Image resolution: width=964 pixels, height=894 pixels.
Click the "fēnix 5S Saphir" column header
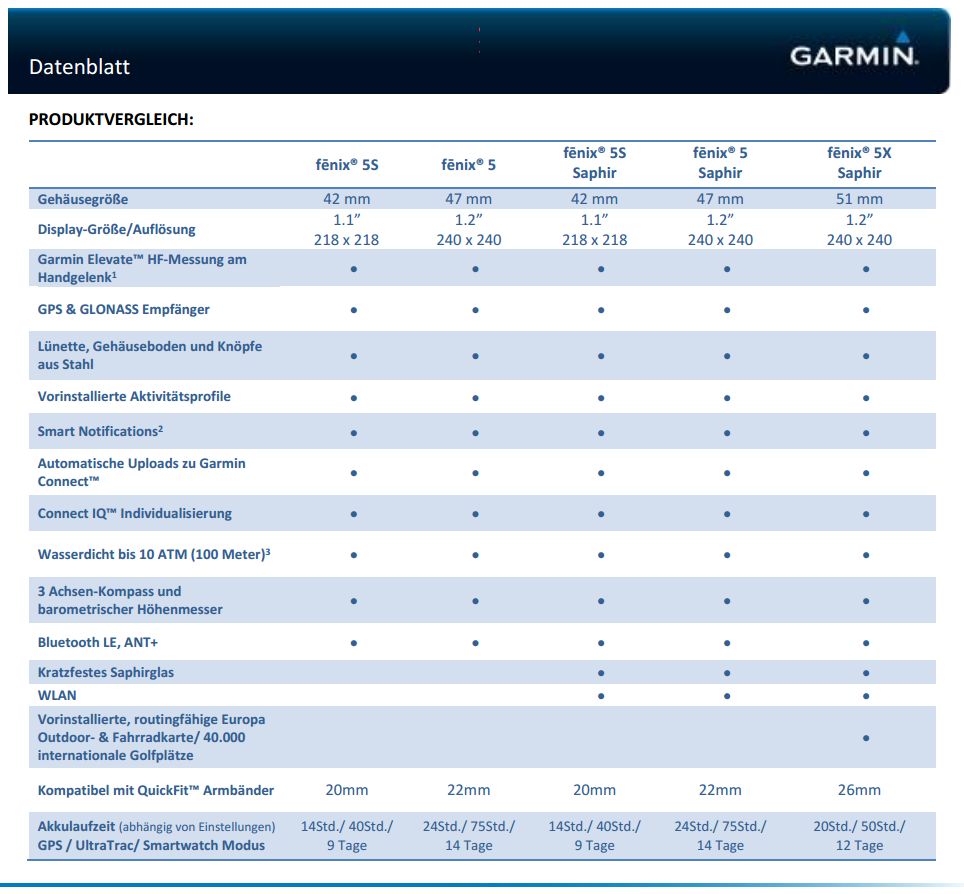pos(595,163)
